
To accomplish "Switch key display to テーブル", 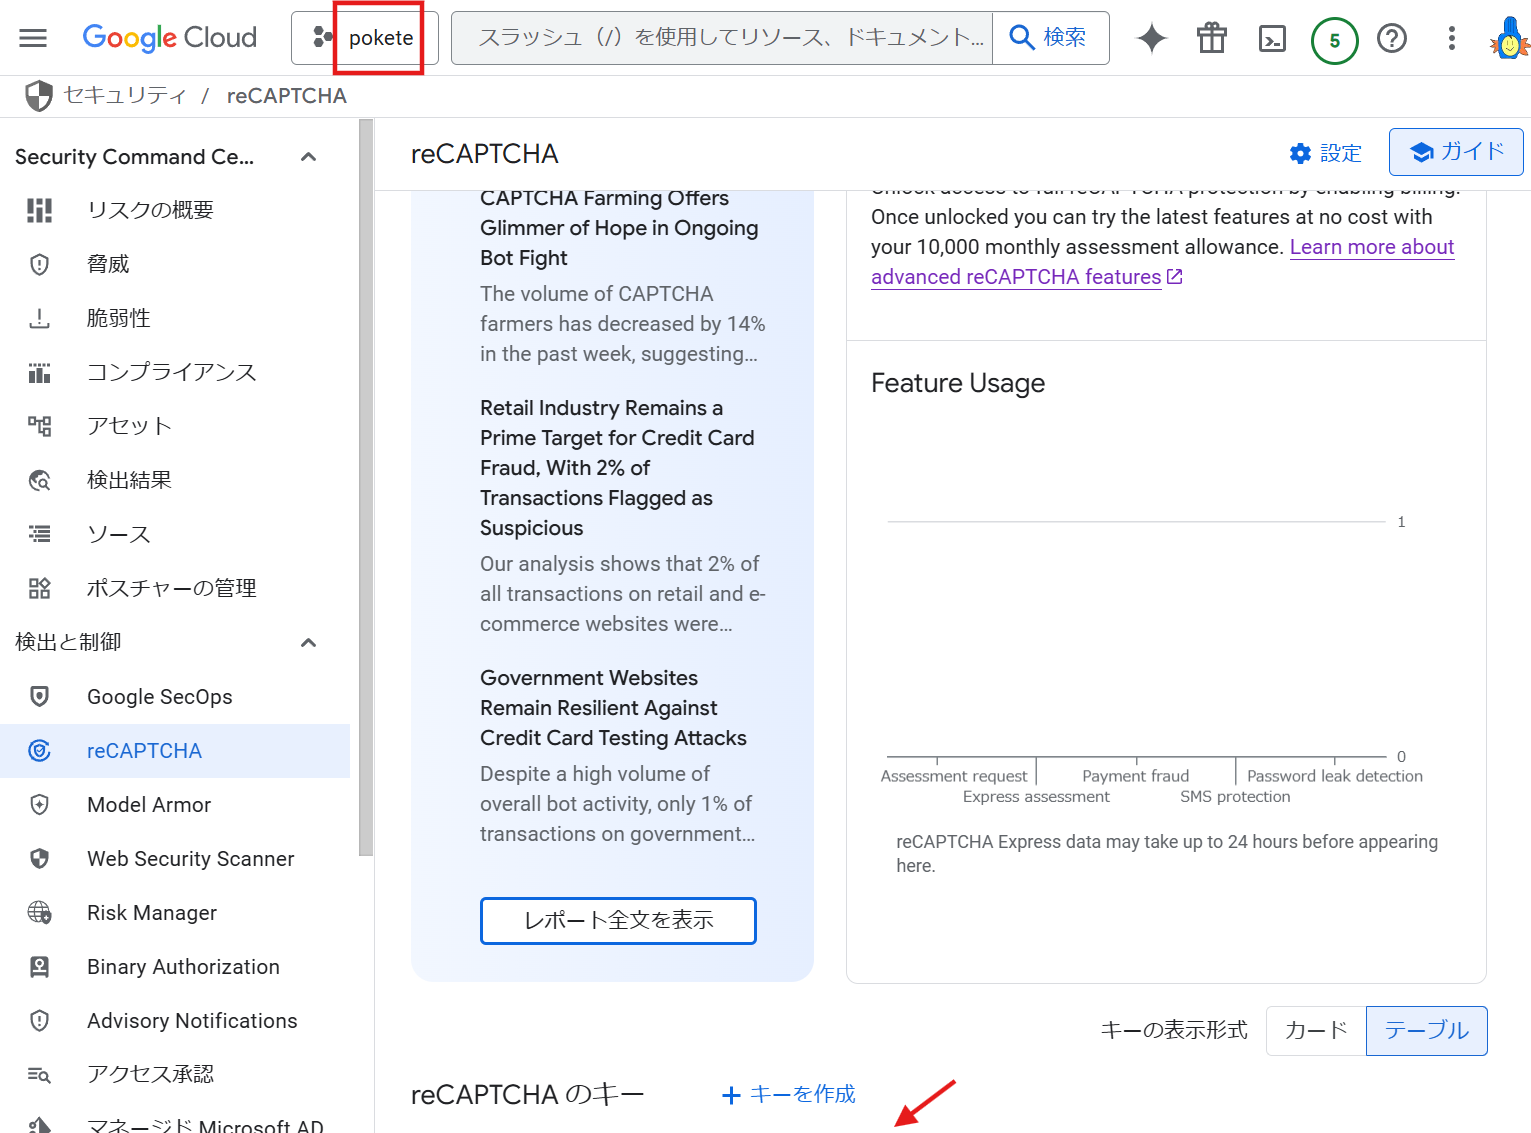I will pyautogui.click(x=1427, y=1031).
